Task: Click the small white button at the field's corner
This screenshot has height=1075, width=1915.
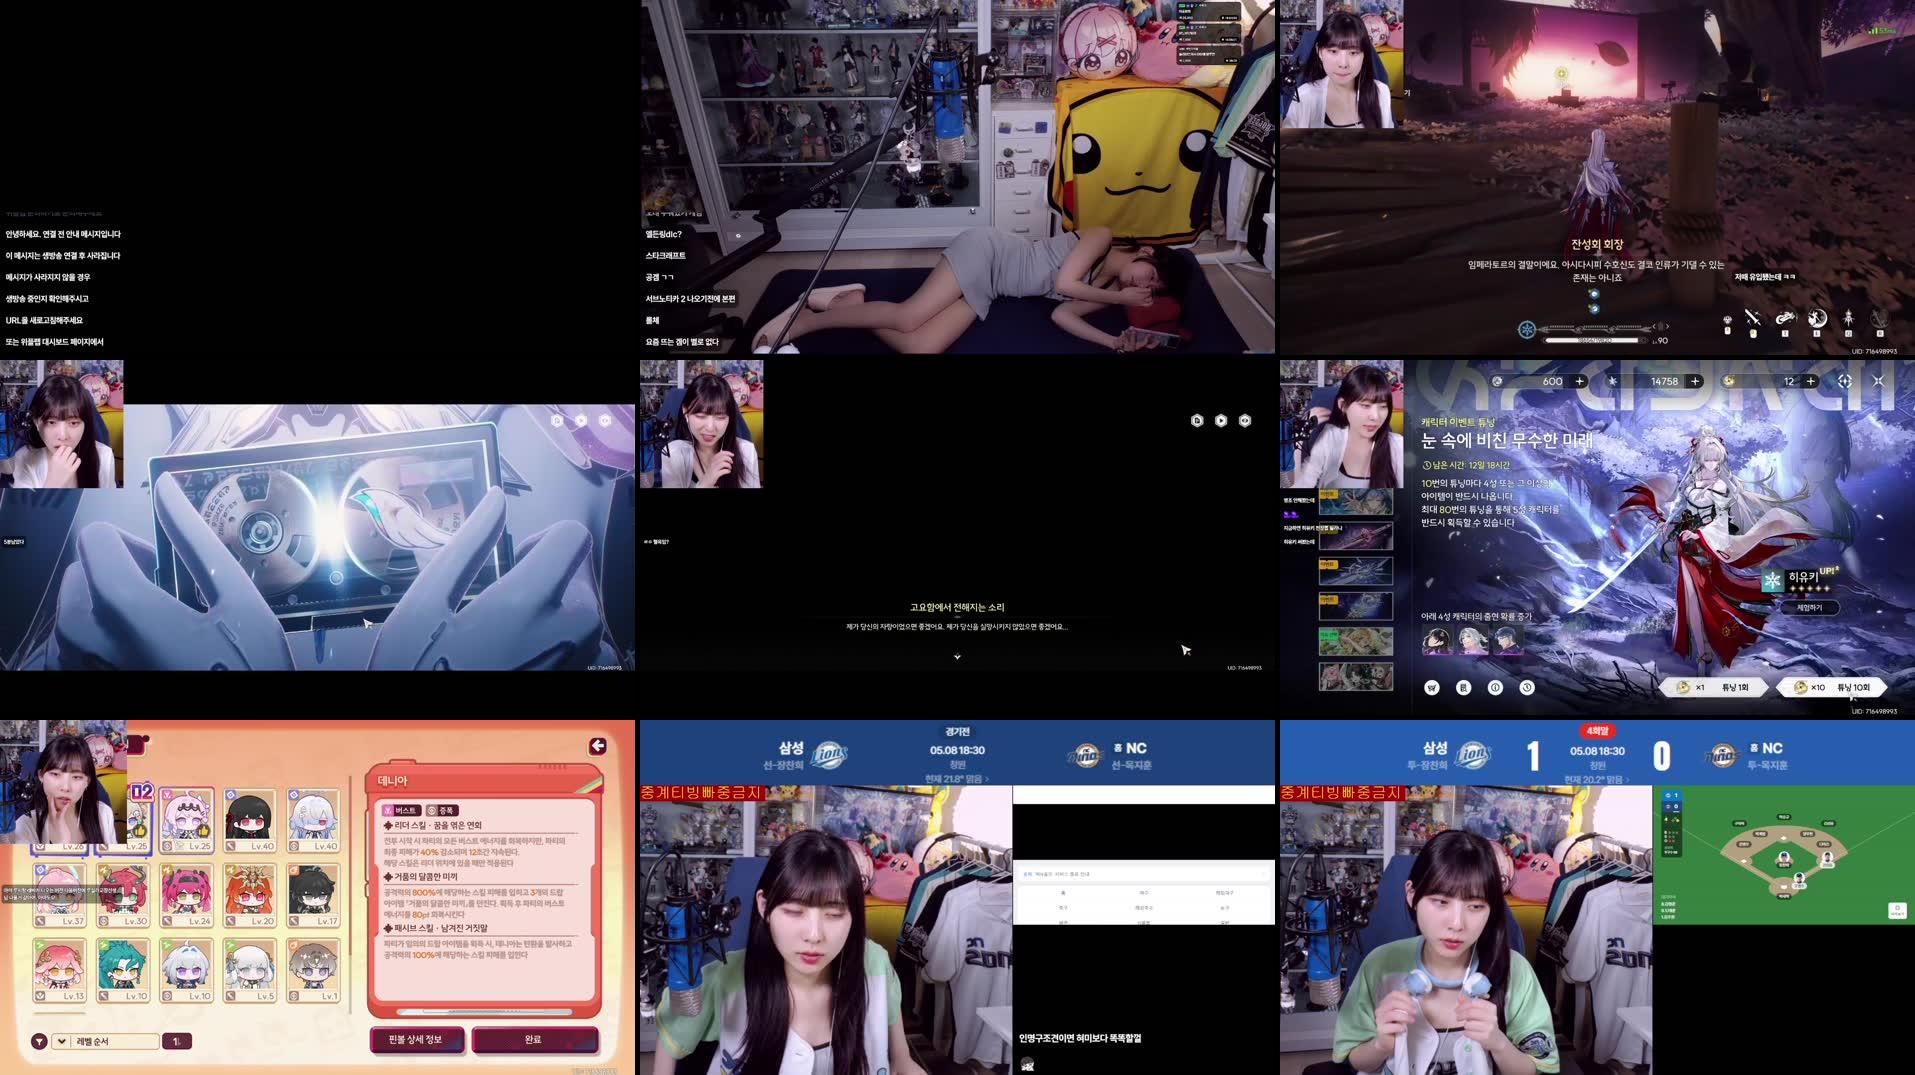Action: pos(1896,910)
